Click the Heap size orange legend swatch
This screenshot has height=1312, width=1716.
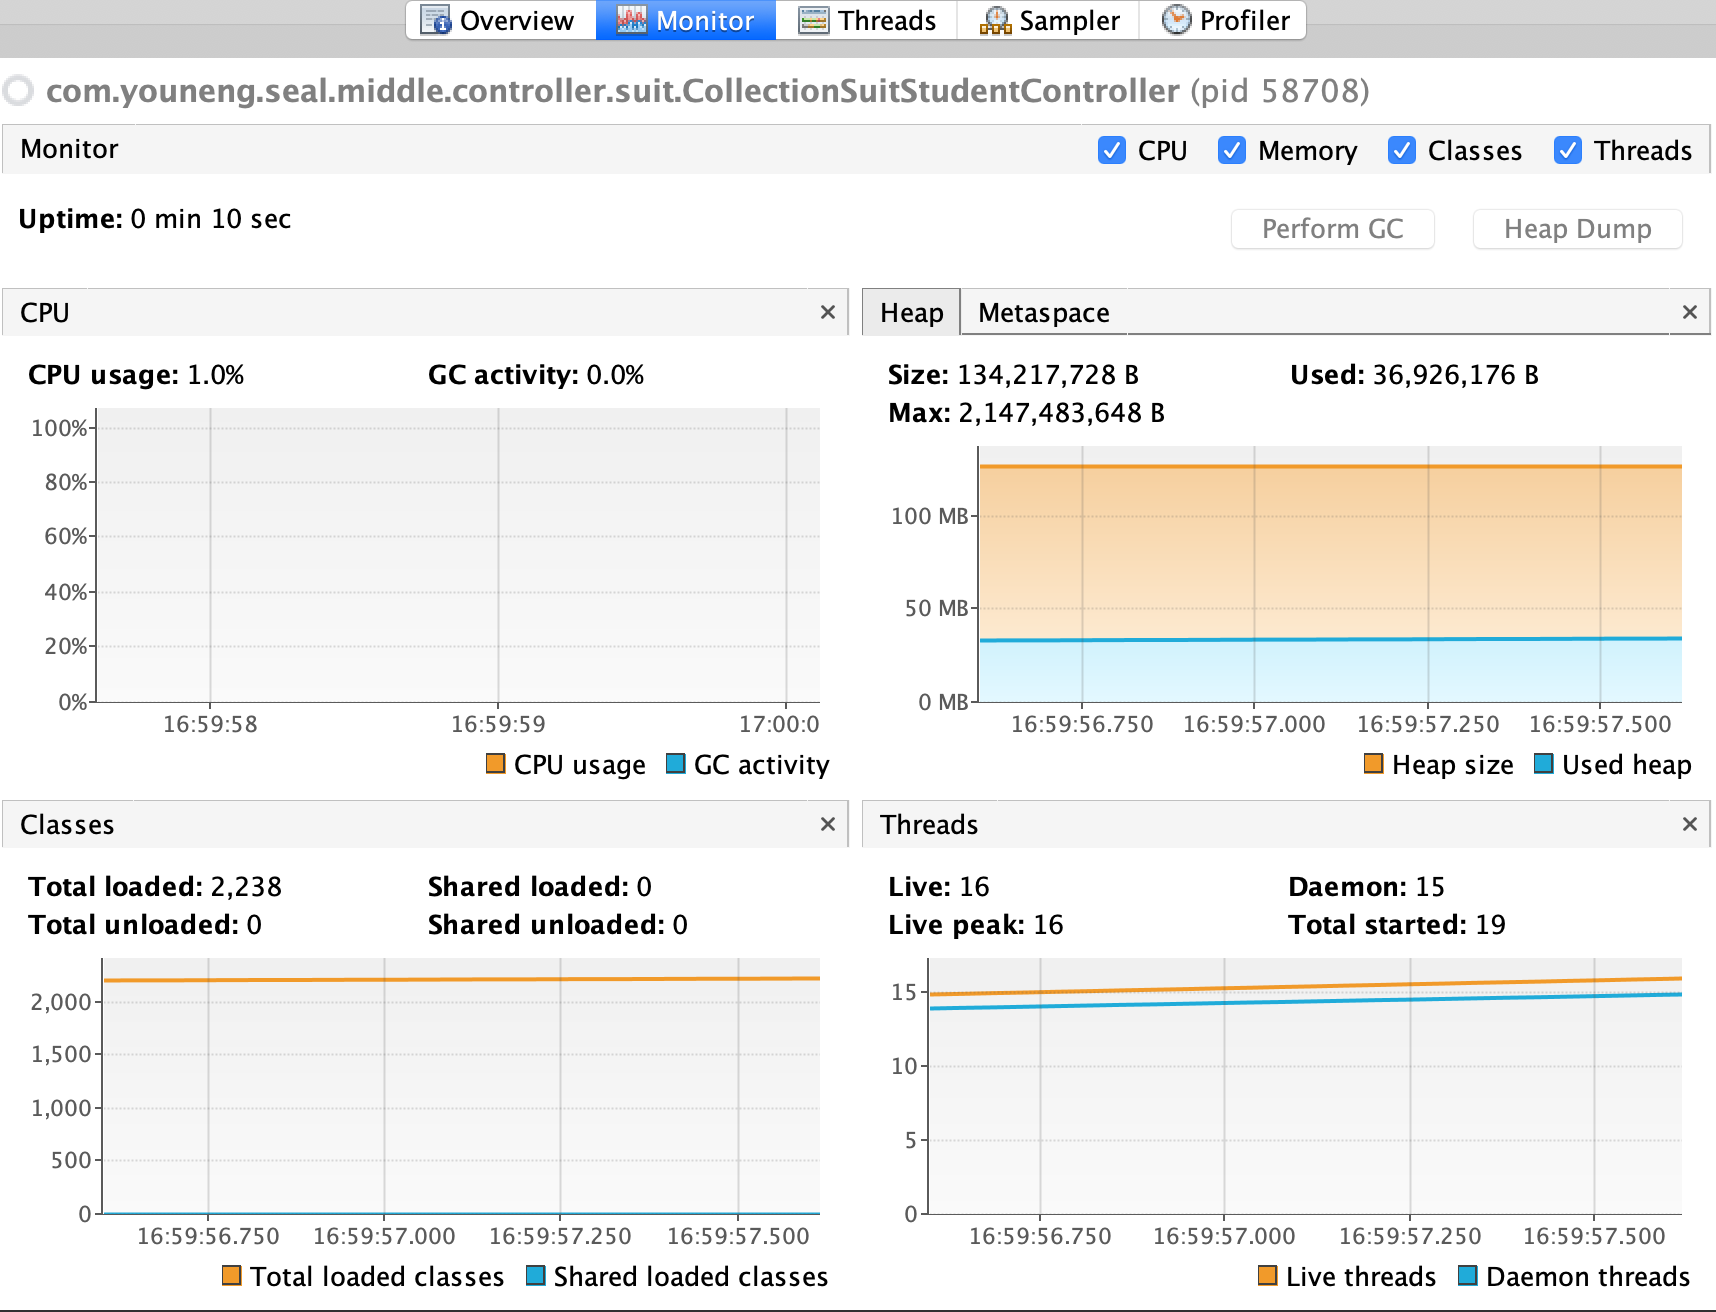(x=1373, y=764)
